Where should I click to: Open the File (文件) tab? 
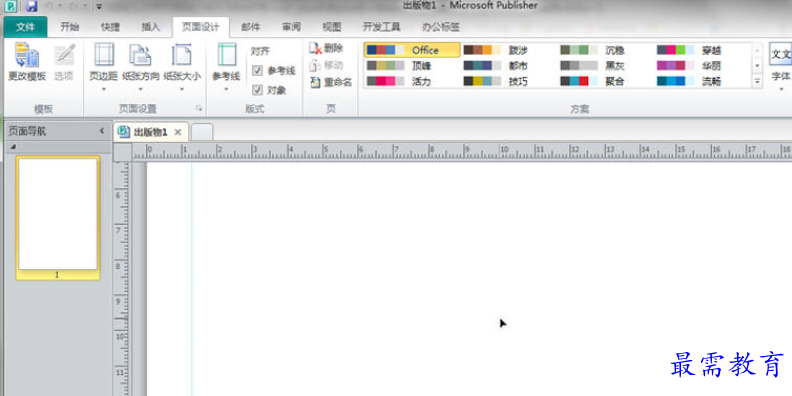[25, 27]
